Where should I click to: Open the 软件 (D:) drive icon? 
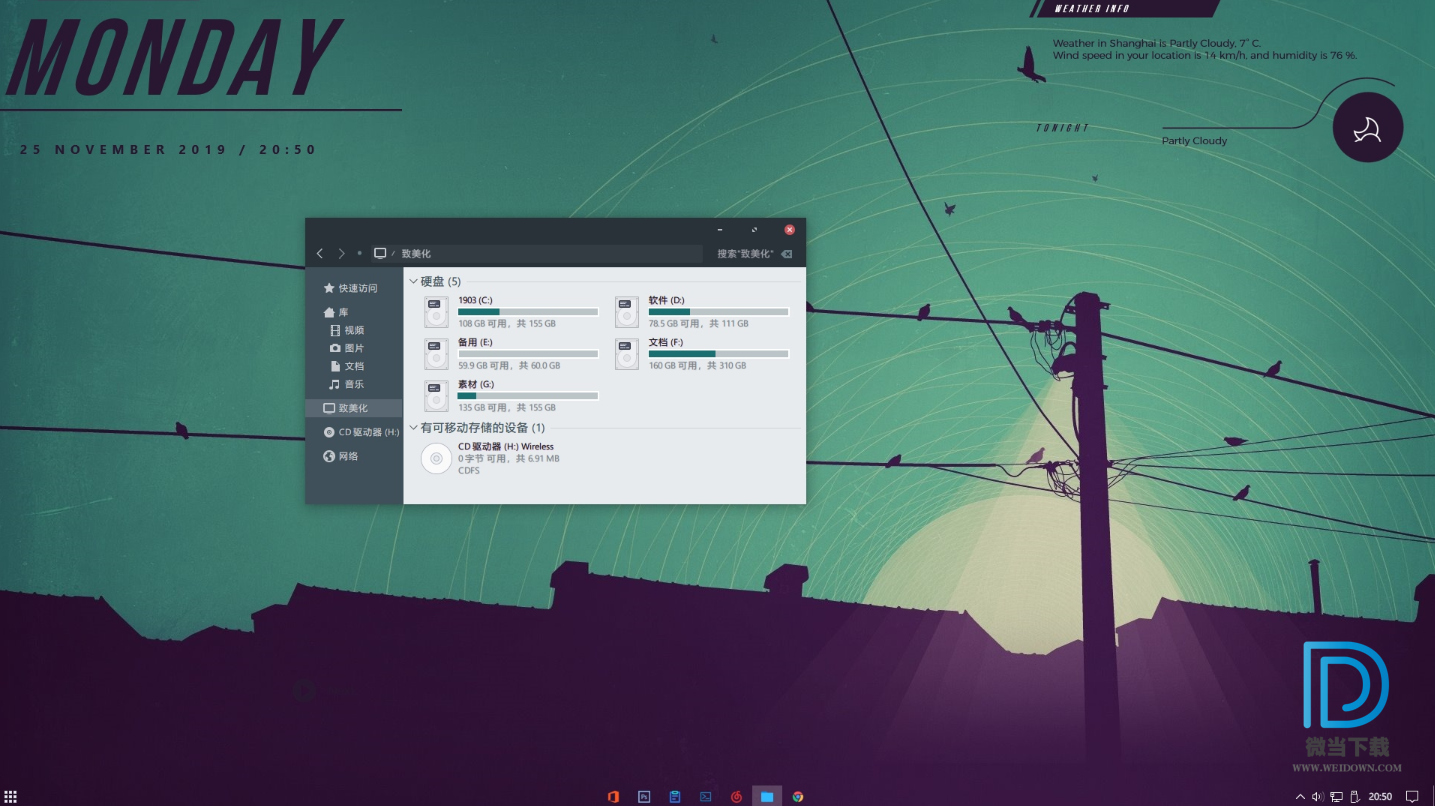pos(627,312)
